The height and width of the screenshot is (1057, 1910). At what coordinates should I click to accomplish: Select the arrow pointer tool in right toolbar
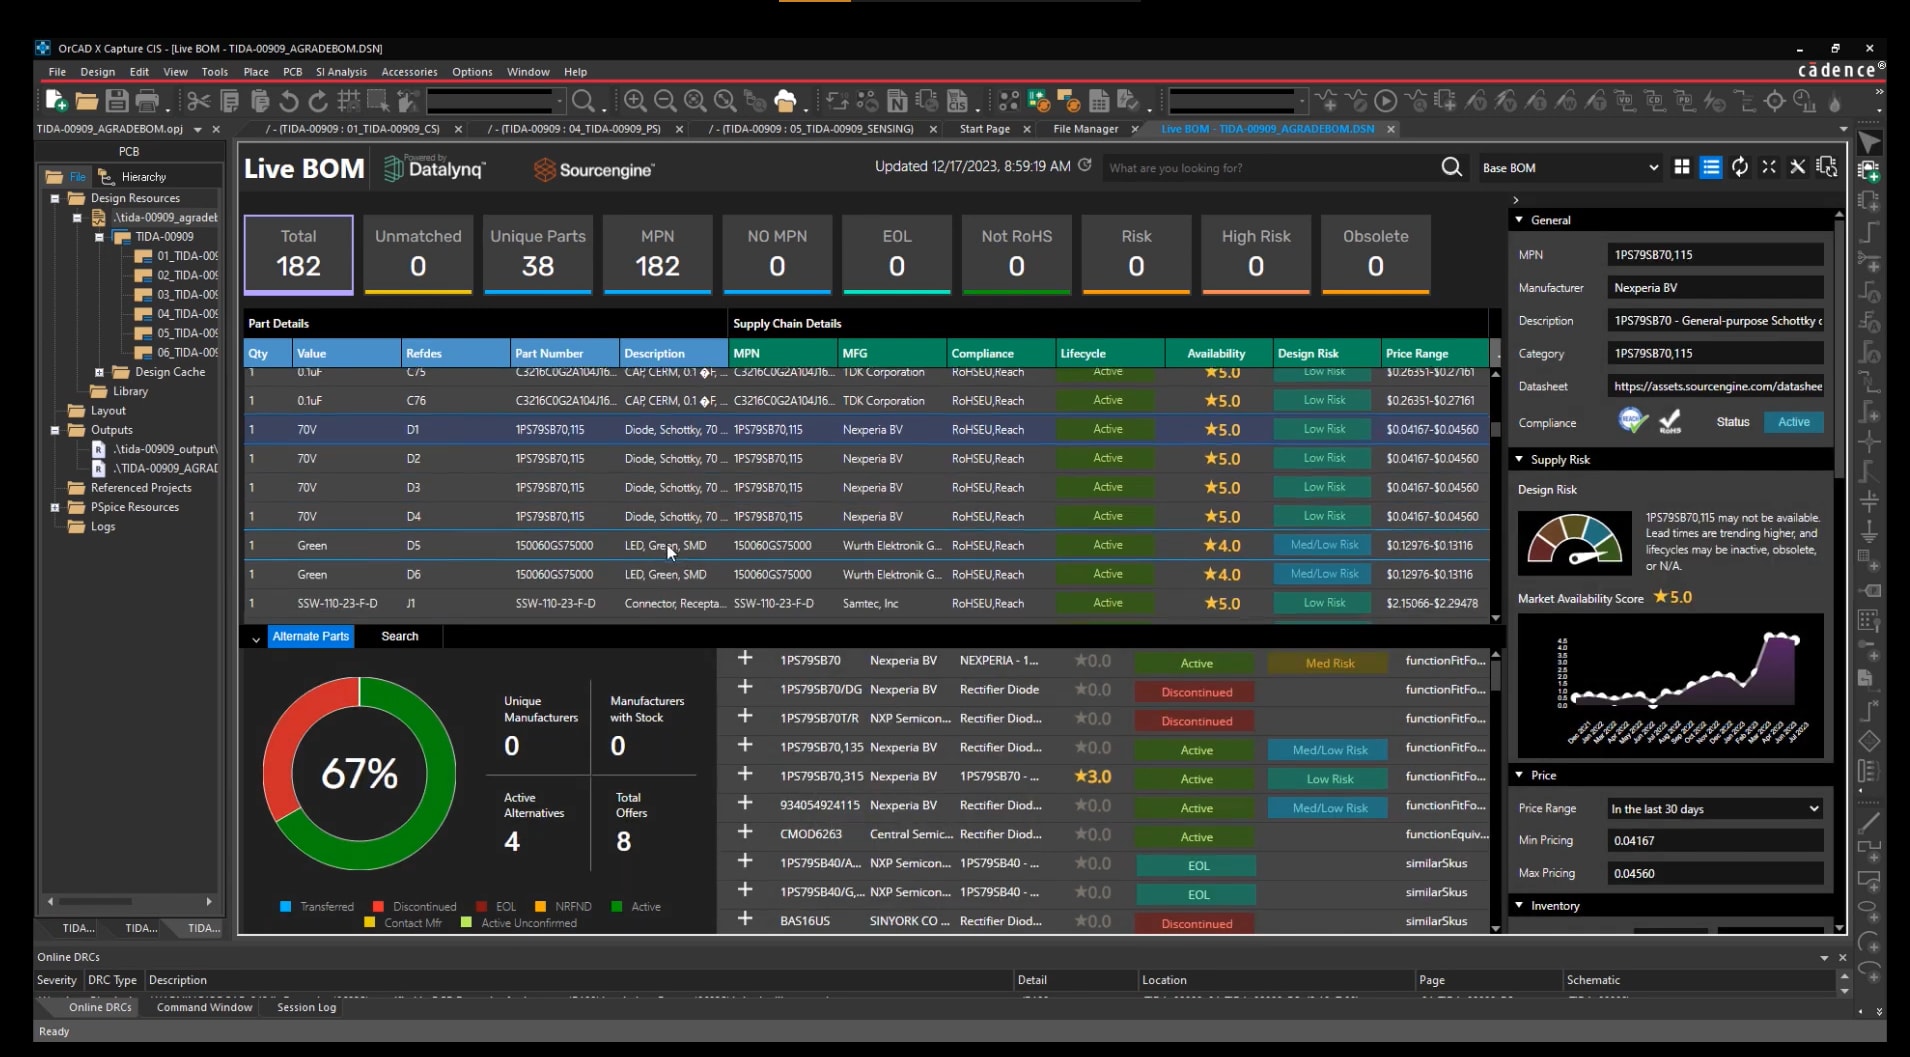coord(1869,143)
